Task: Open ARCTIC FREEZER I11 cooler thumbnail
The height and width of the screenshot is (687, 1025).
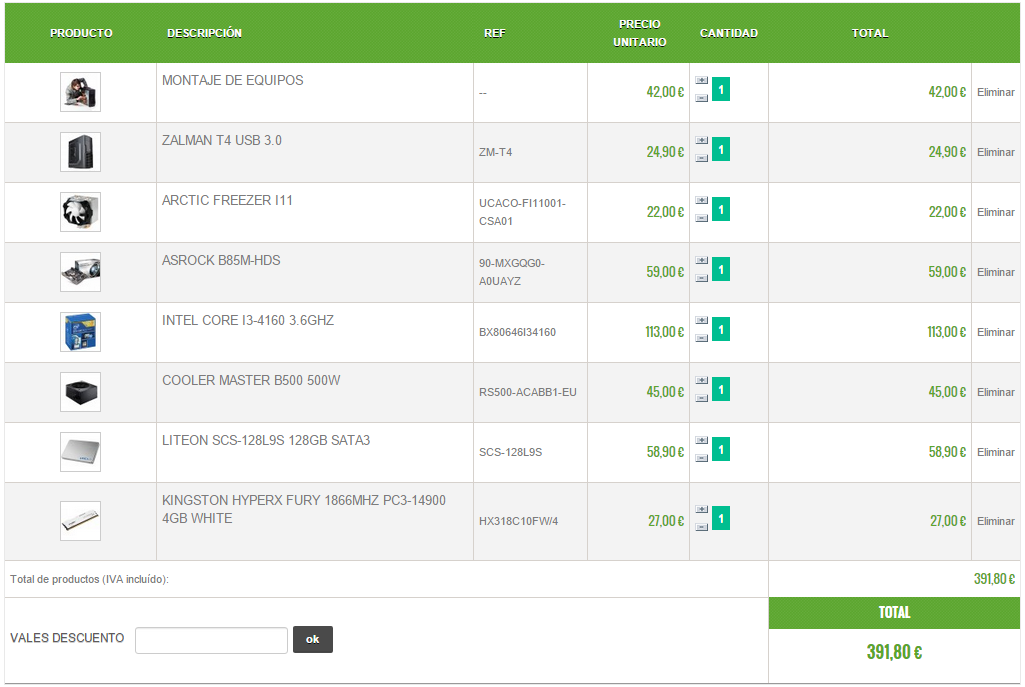Action: (80, 212)
